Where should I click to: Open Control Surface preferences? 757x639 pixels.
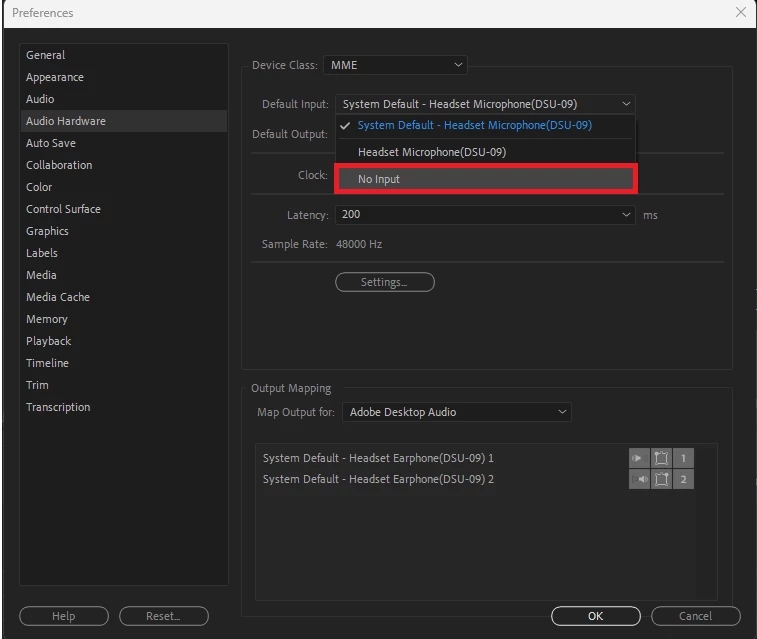(124, 209)
